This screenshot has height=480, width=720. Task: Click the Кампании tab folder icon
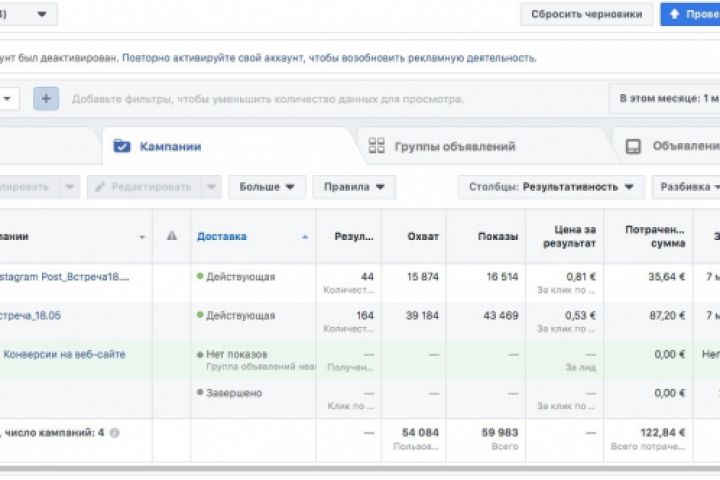click(122, 146)
